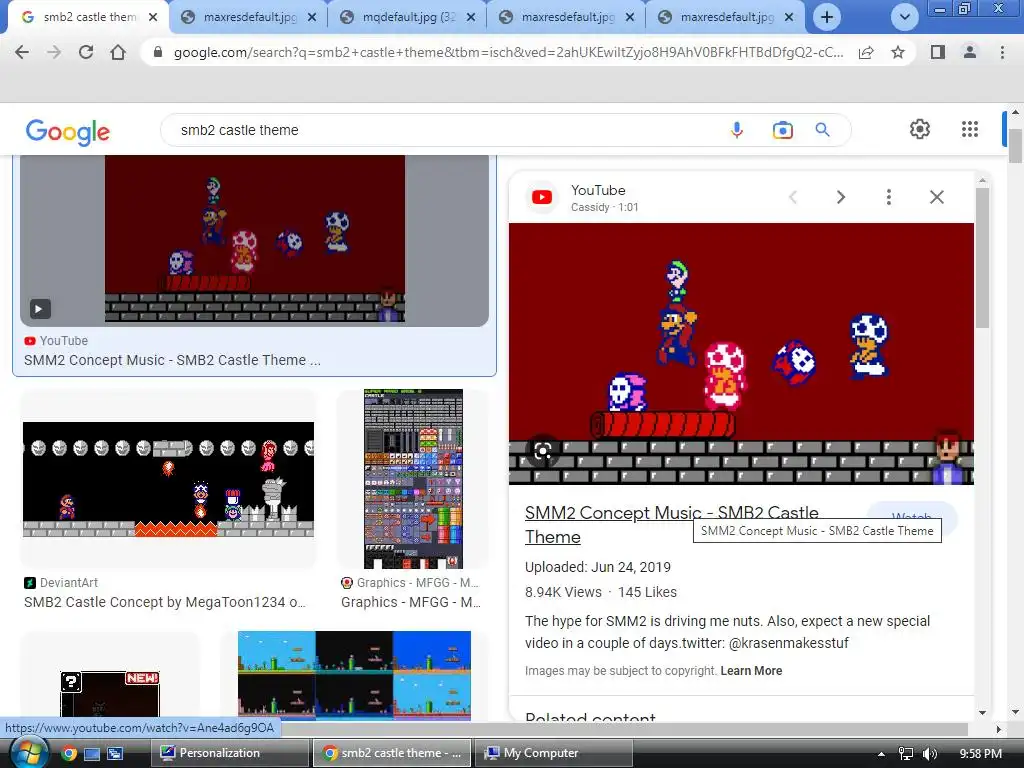Image resolution: width=1024 pixels, height=768 pixels.
Task: Click the Watch button
Action: pyautogui.click(x=912, y=517)
